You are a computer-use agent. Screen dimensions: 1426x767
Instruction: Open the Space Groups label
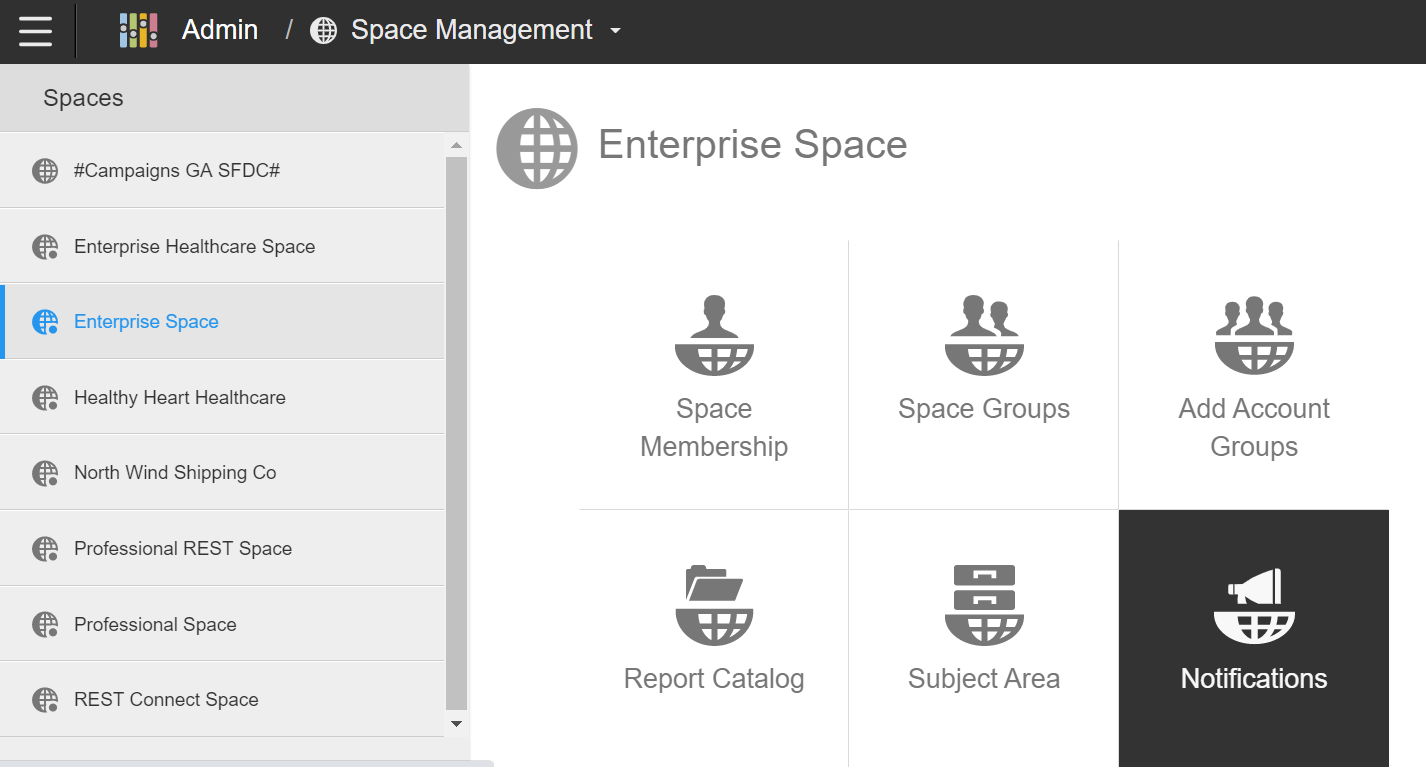point(984,409)
